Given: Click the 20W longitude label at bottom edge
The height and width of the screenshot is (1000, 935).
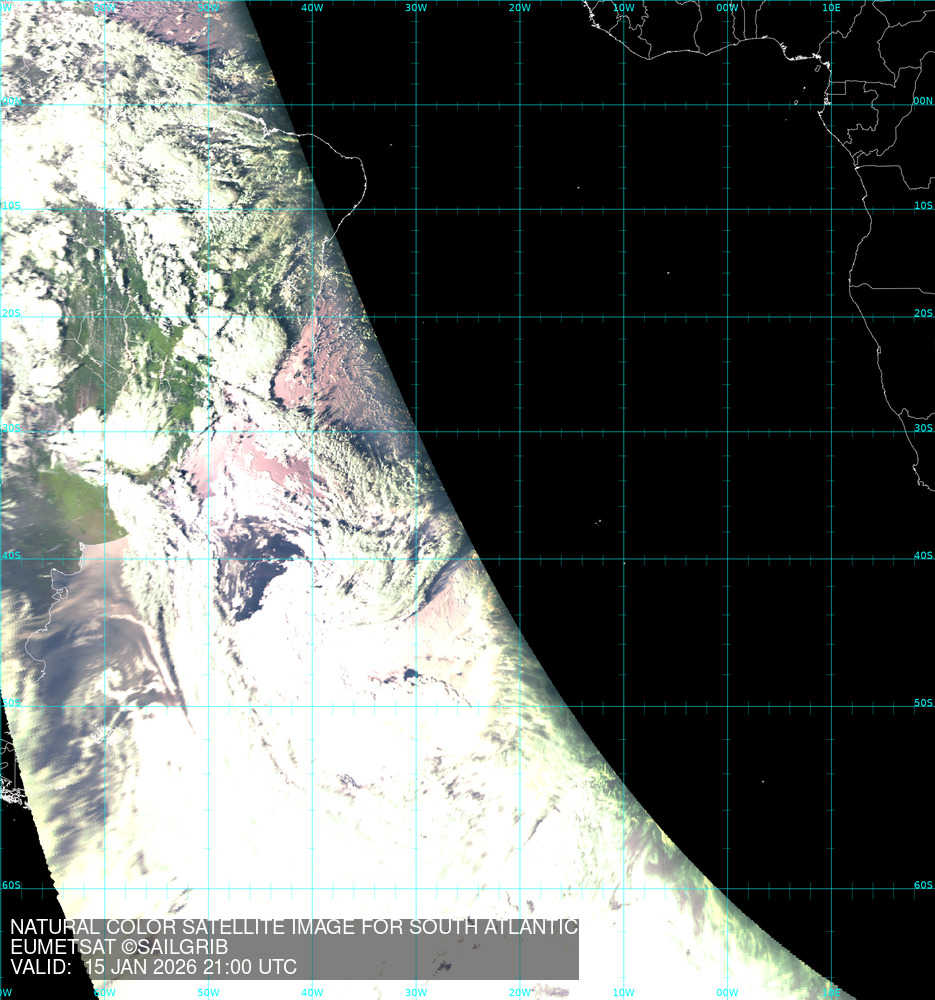Looking at the screenshot, I should [519, 992].
